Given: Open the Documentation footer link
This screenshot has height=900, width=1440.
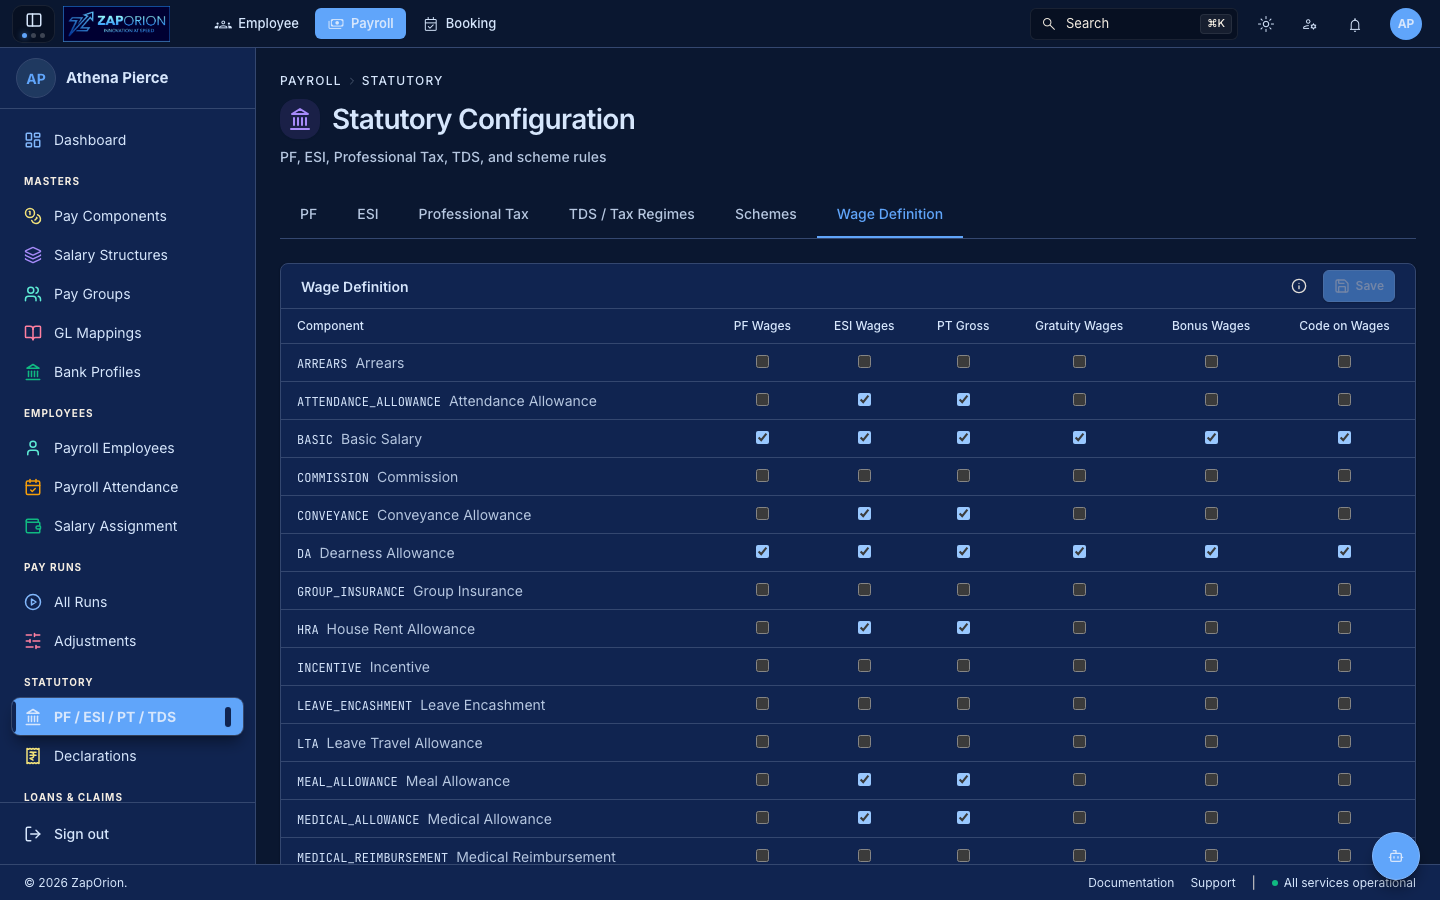Looking at the screenshot, I should (1131, 883).
